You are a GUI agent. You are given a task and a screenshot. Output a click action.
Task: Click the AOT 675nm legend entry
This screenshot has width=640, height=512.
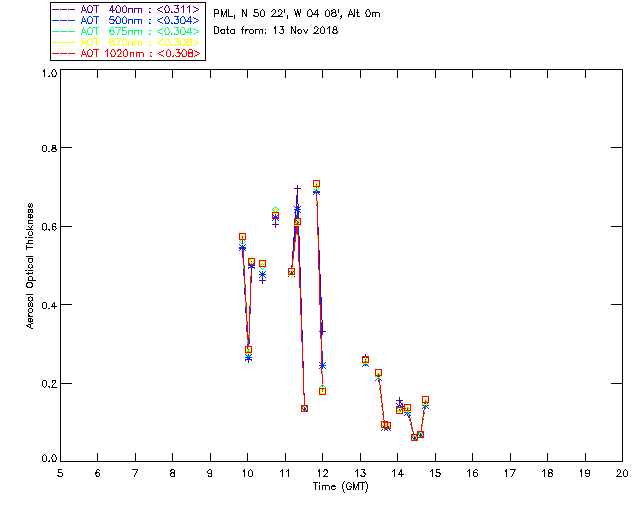coord(127,31)
